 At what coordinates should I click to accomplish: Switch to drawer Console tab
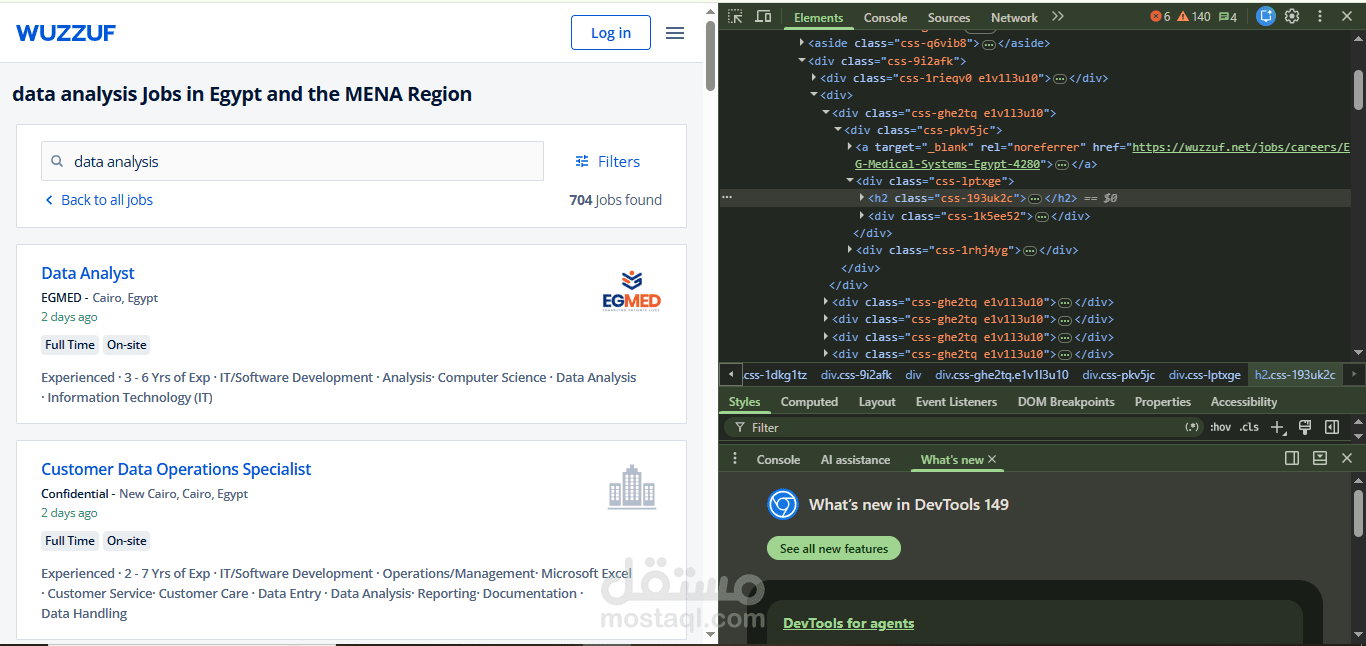(778, 460)
